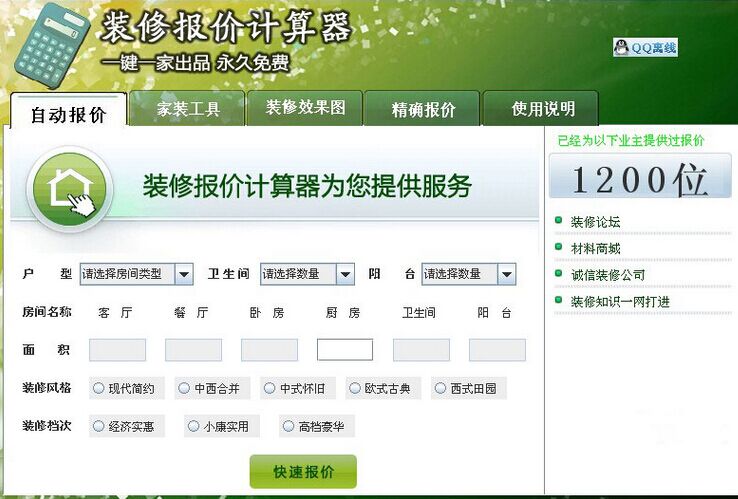Viewport: 738px width, 499px height.
Task: Expand the 户型 room type dropdown
Action: tap(184, 274)
